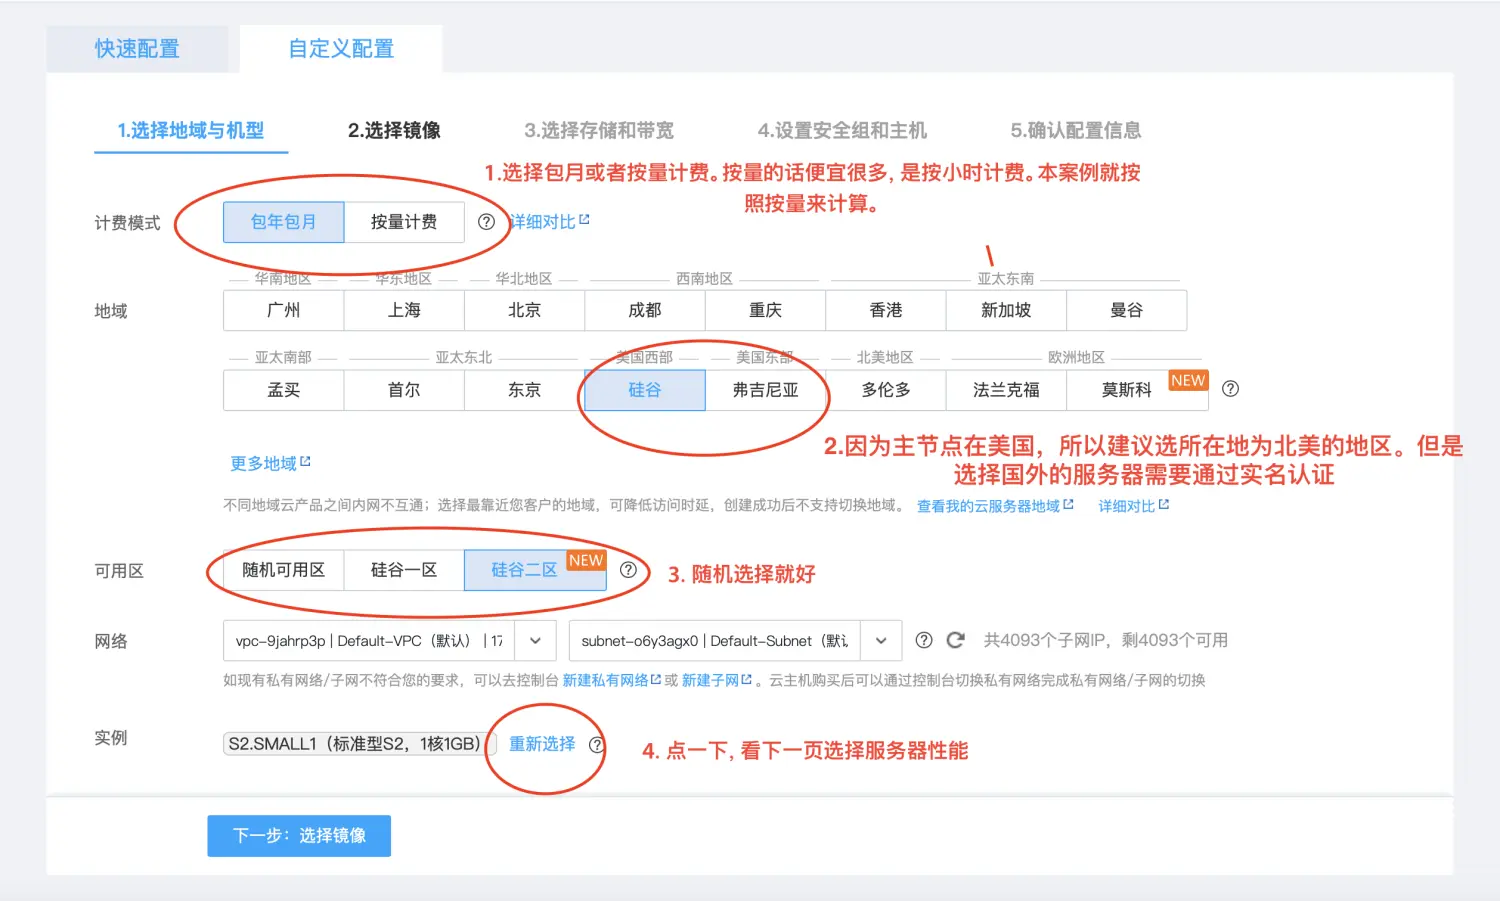The height and width of the screenshot is (901, 1500).
Task: Choose 上海 region
Action: pos(404,310)
